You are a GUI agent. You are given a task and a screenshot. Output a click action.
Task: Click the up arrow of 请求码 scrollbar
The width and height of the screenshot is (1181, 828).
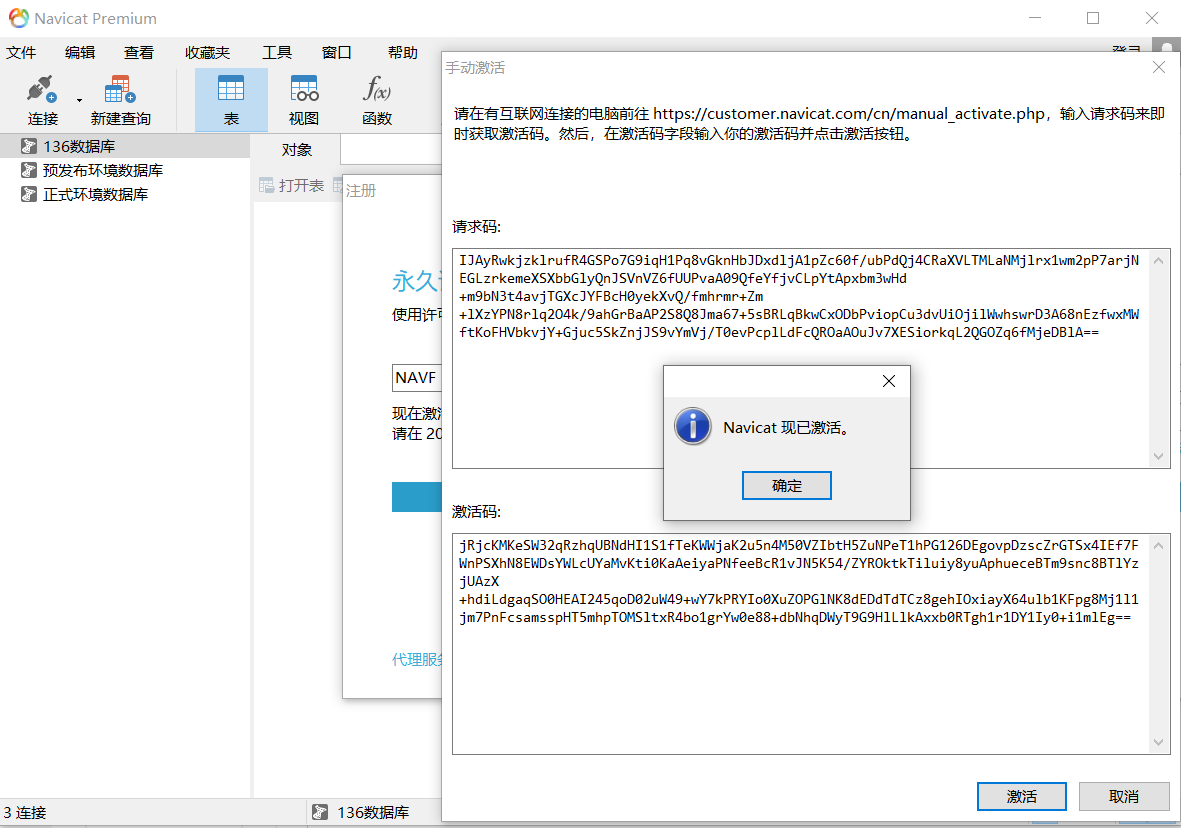click(x=1158, y=261)
